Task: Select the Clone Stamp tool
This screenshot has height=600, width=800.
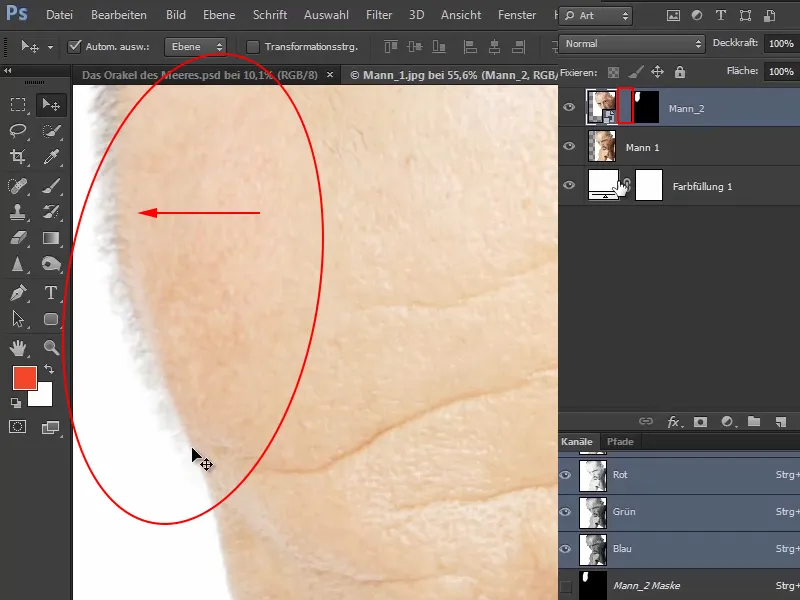Action: pos(18,212)
